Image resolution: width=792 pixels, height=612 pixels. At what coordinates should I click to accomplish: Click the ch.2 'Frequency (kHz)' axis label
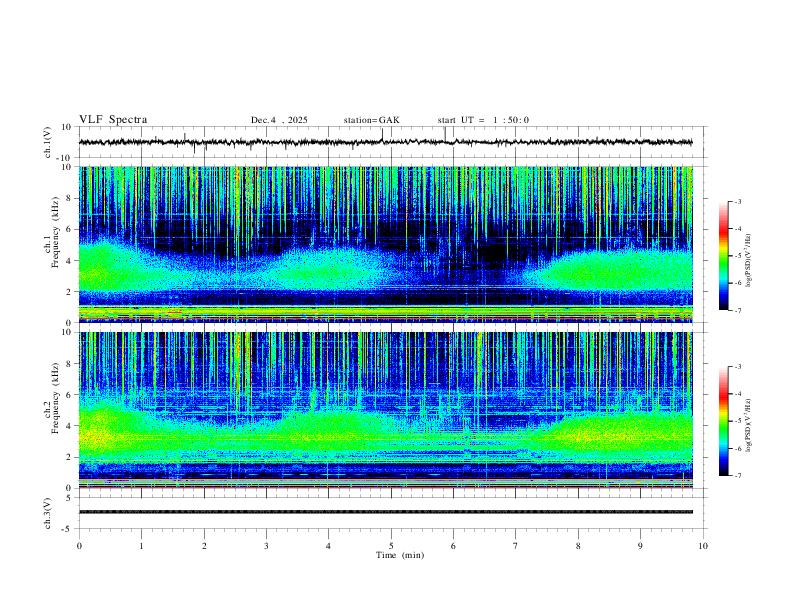tap(55, 399)
